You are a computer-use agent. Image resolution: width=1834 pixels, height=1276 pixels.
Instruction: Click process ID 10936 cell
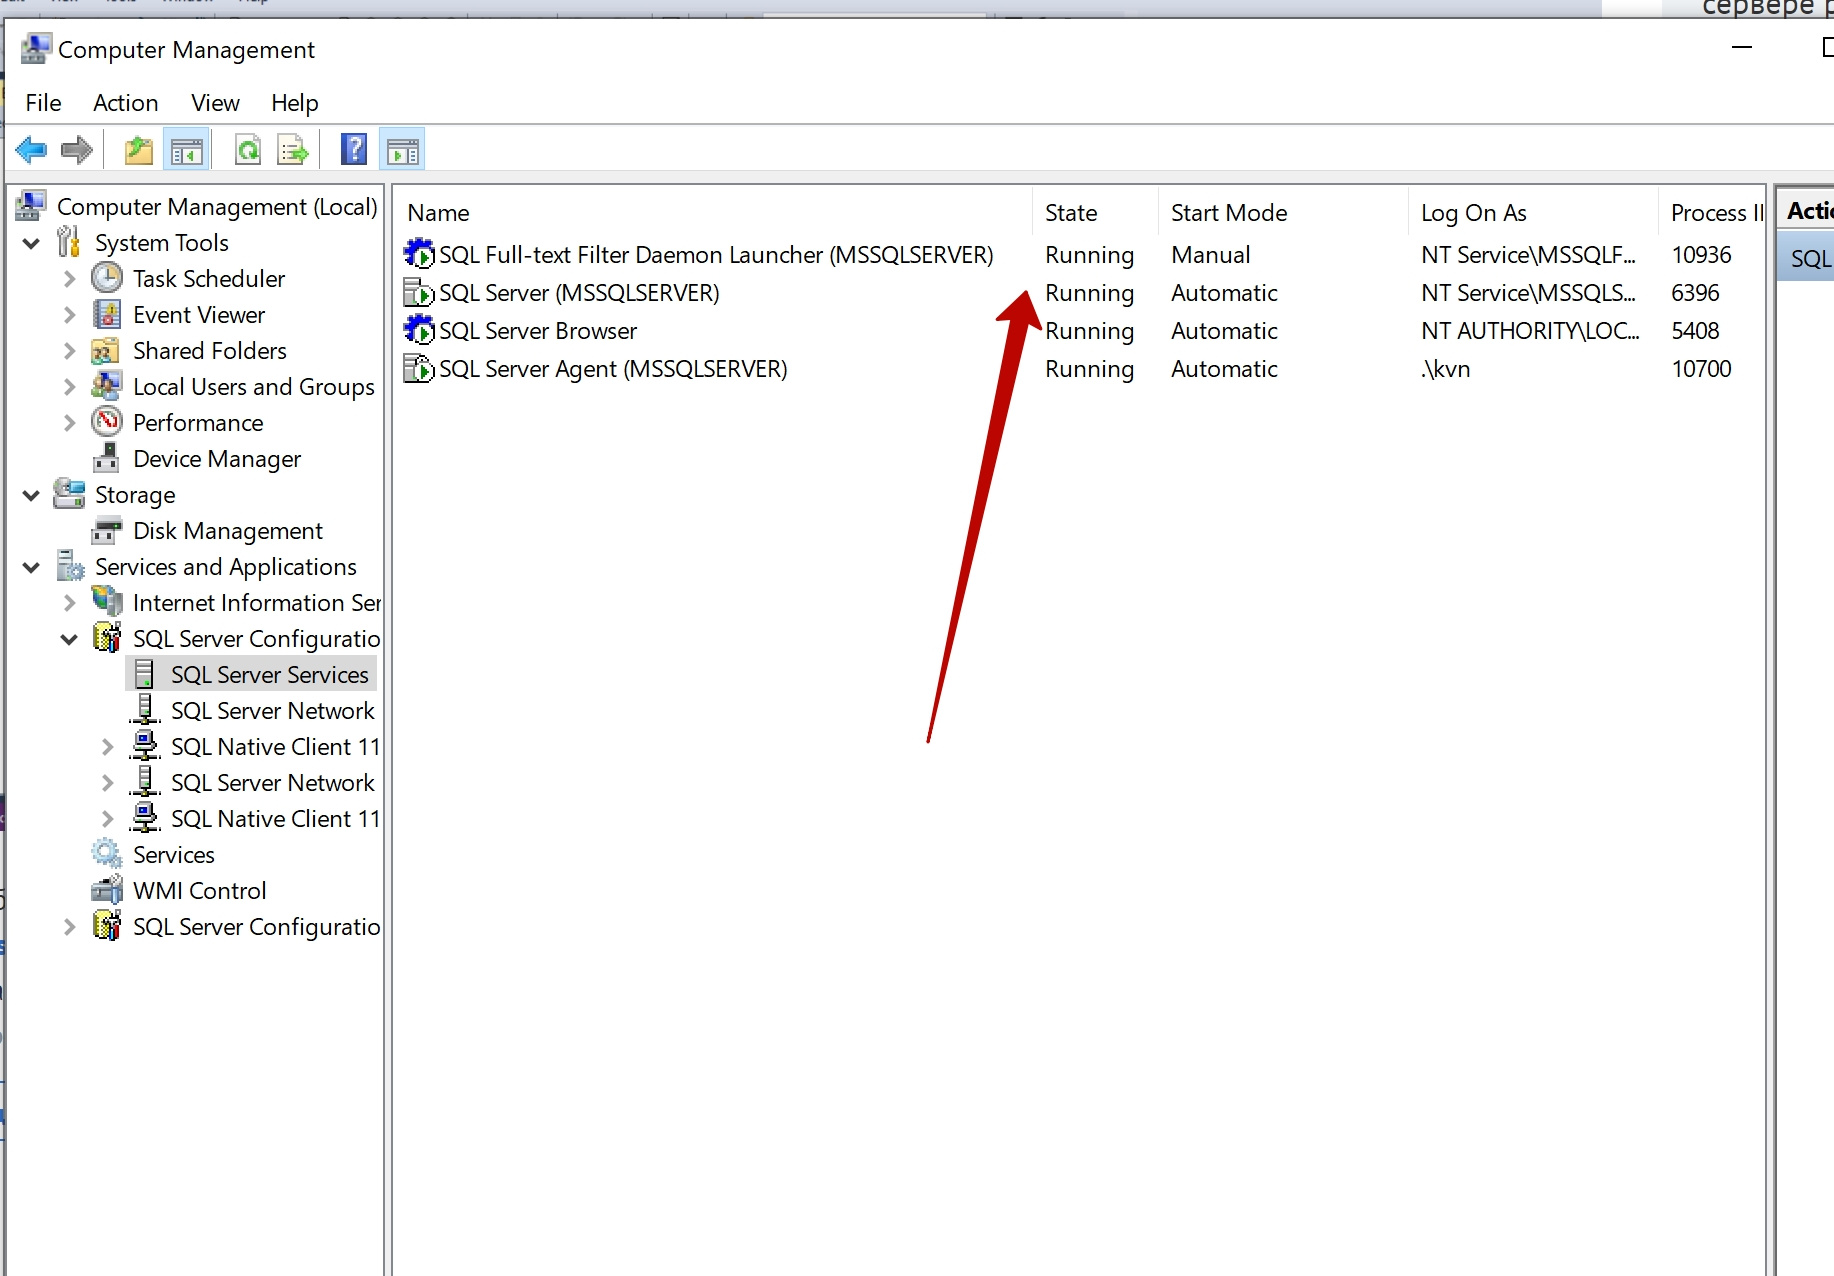coord(1701,255)
